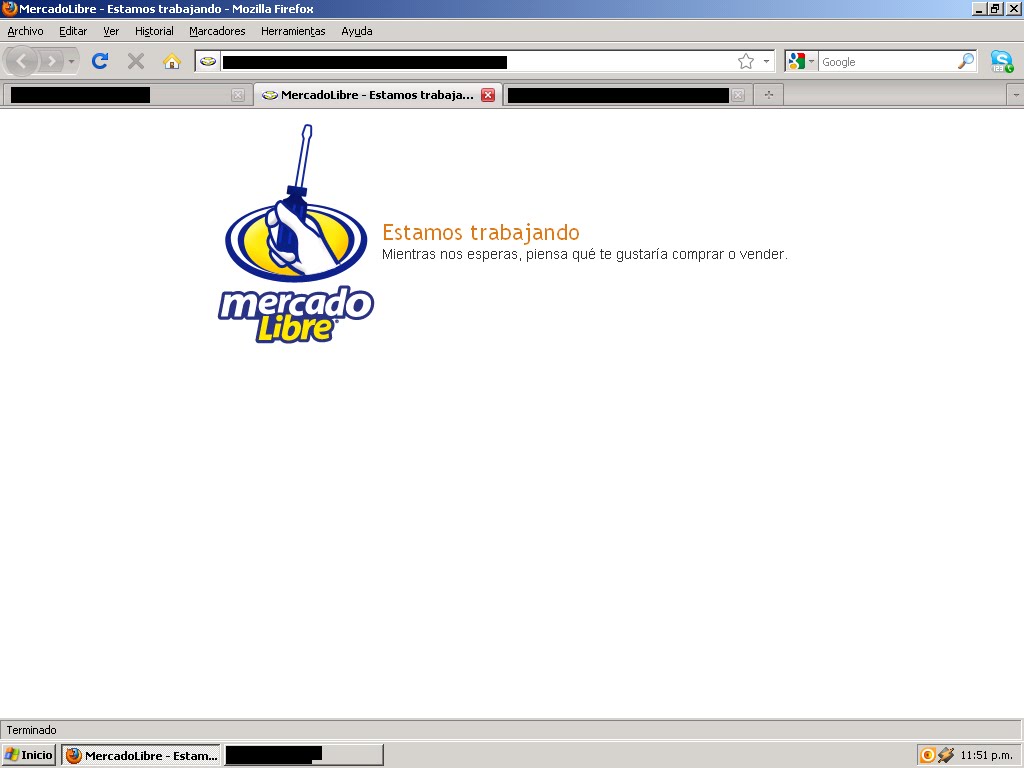Expand the address bar history dropdown
1024x768 pixels.
click(x=766, y=61)
